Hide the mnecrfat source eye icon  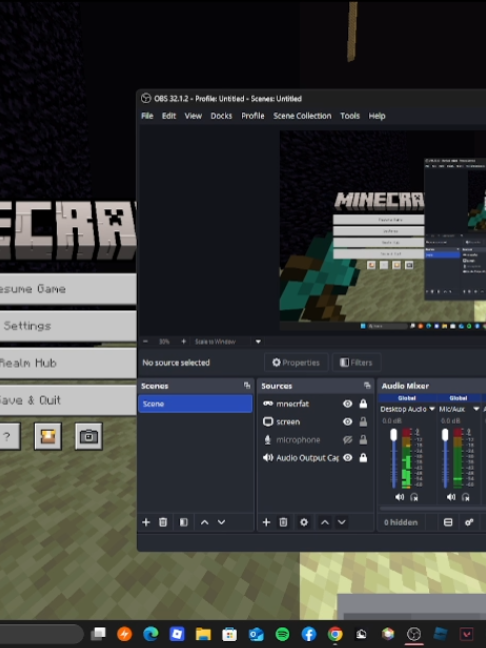click(348, 403)
